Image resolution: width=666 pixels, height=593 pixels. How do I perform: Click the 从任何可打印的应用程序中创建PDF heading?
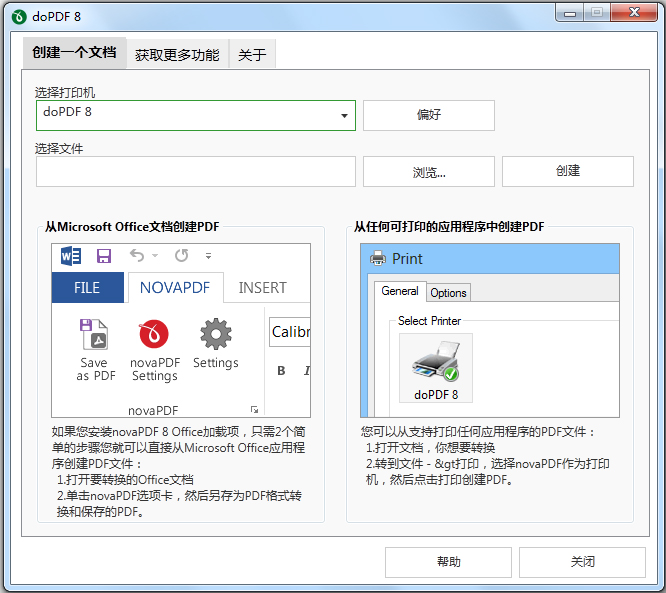pyautogui.click(x=449, y=226)
